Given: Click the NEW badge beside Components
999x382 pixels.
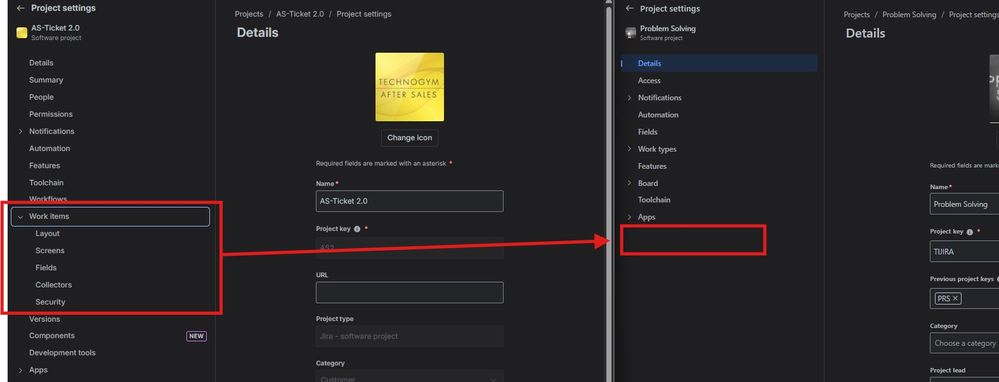Looking at the screenshot, I should pos(196,336).
